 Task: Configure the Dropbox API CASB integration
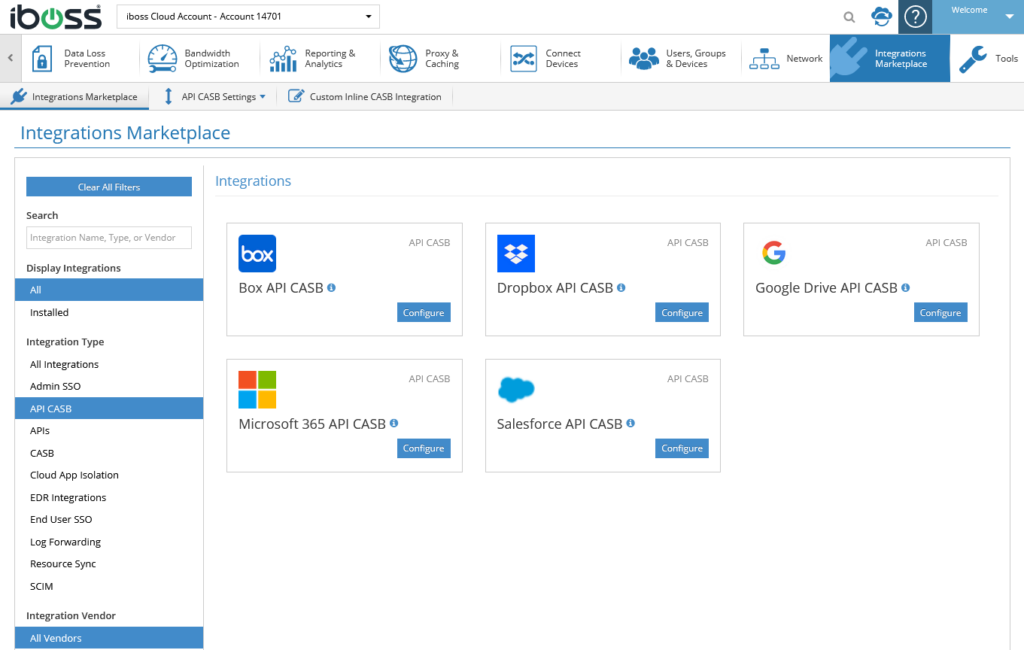[682, 312]
